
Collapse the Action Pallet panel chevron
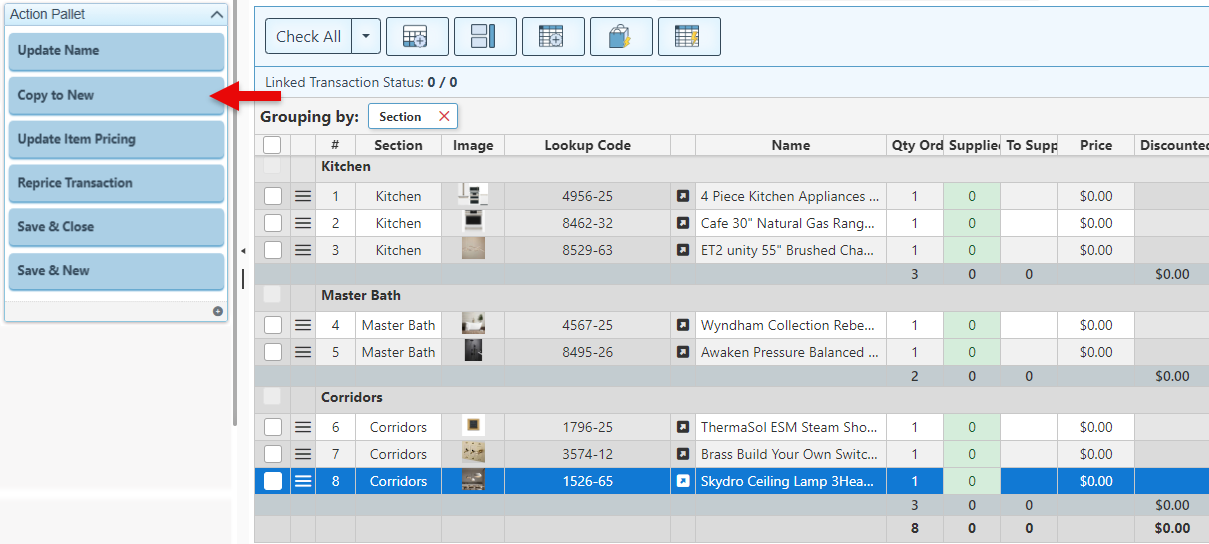pos(217,15)
